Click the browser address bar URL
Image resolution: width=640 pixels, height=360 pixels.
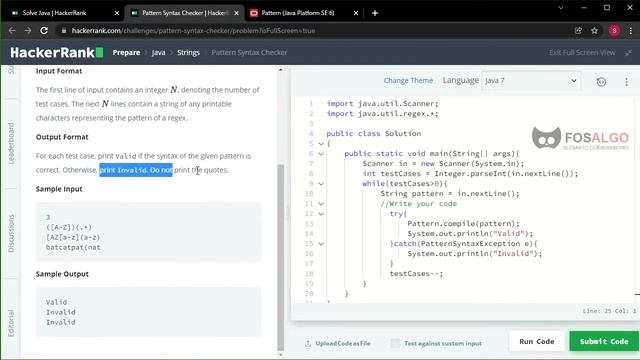coord(193,31)
